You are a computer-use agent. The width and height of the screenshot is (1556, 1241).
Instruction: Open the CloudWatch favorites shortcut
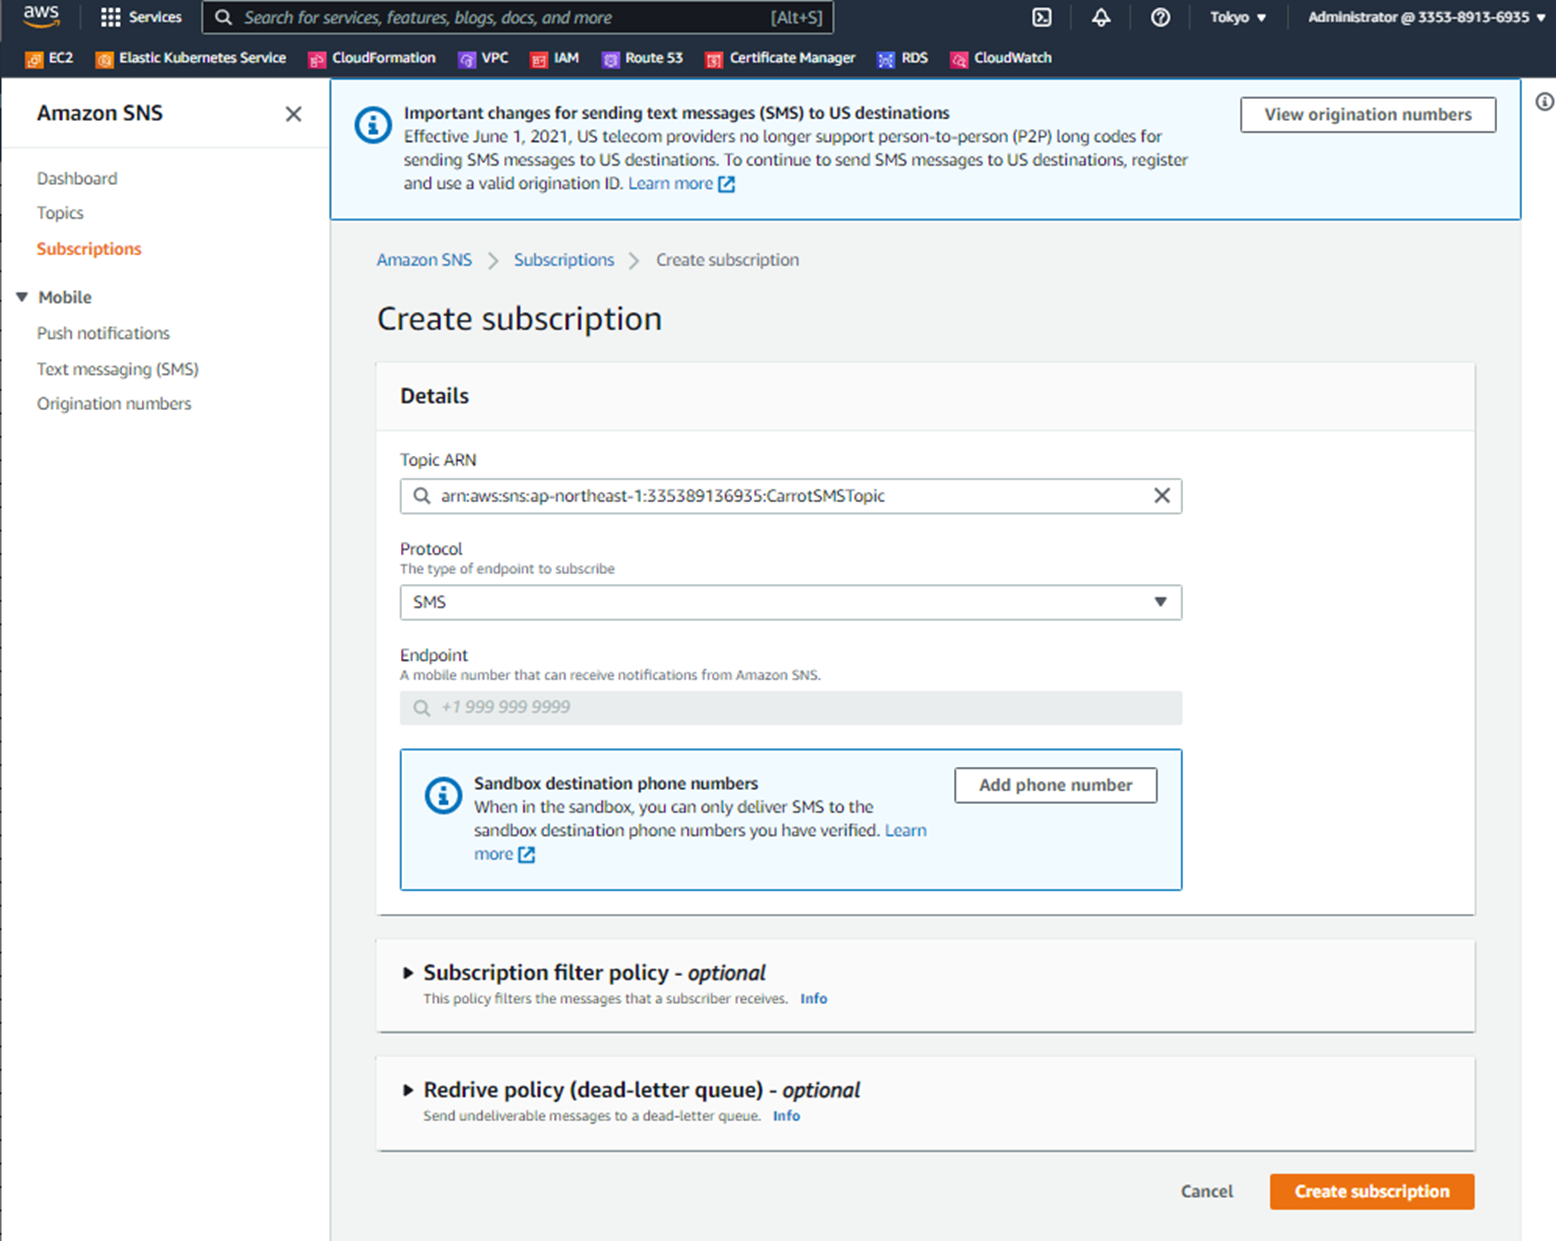tap(1001, 58)
